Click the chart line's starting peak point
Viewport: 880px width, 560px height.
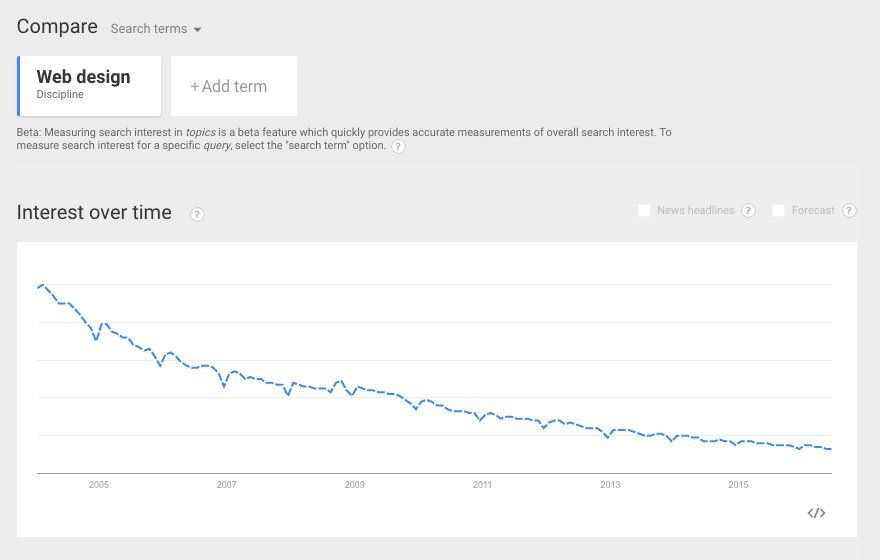pos(42,285)
